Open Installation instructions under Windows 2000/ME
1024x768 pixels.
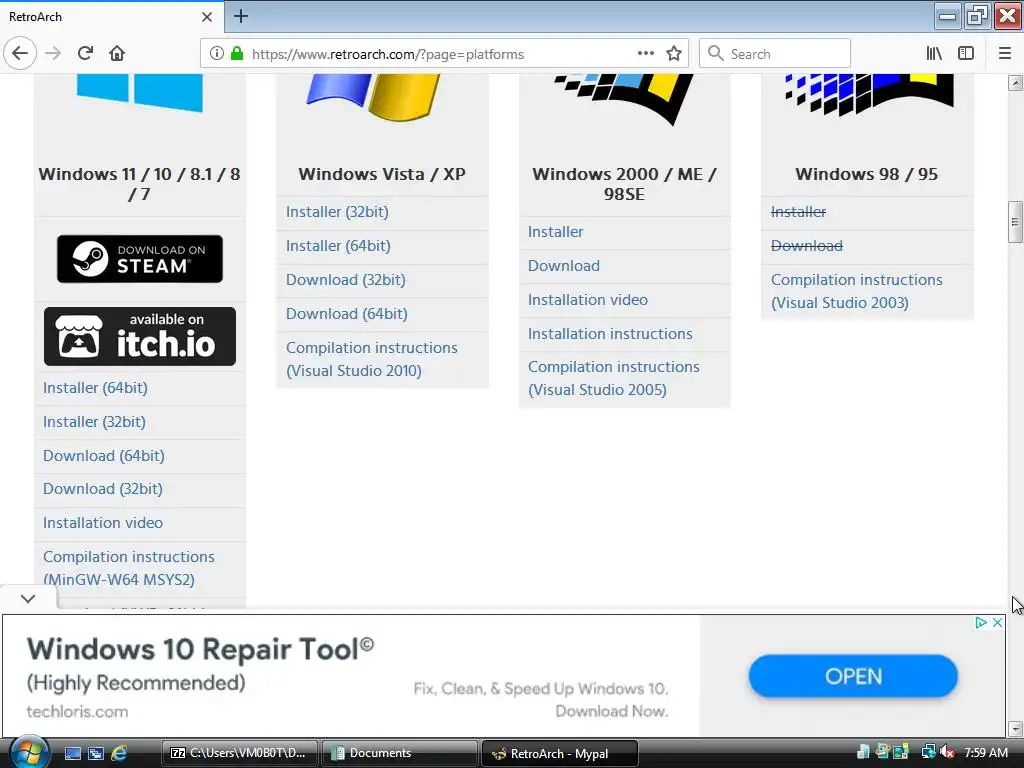610,334
